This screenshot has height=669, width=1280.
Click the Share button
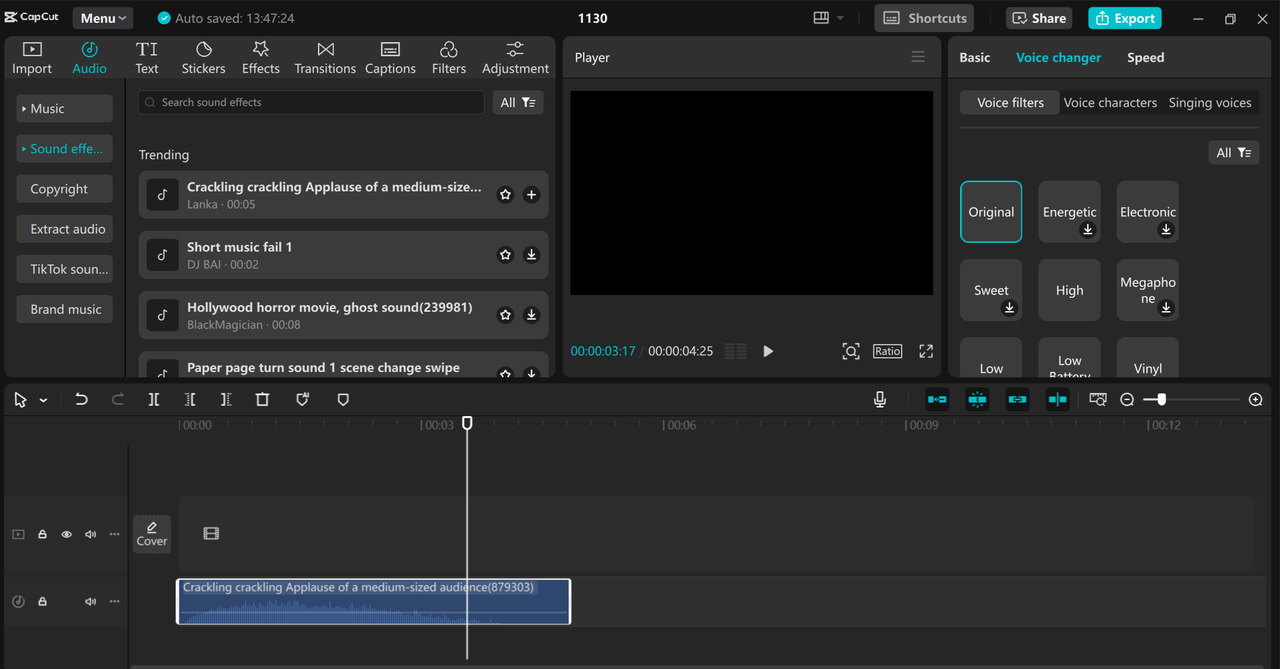[1039, 18]
